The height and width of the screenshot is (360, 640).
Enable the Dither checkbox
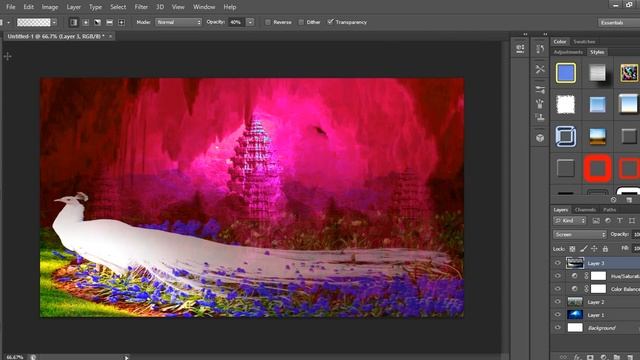301,22
